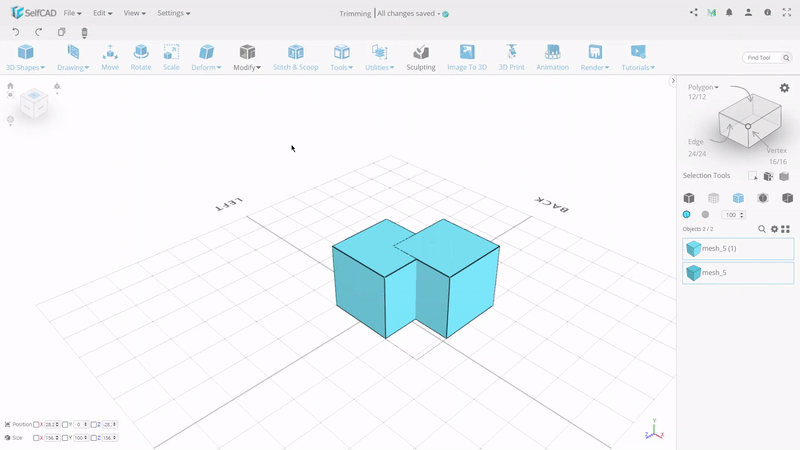
Task: Click the info icon in header
Action: (767, 12)
